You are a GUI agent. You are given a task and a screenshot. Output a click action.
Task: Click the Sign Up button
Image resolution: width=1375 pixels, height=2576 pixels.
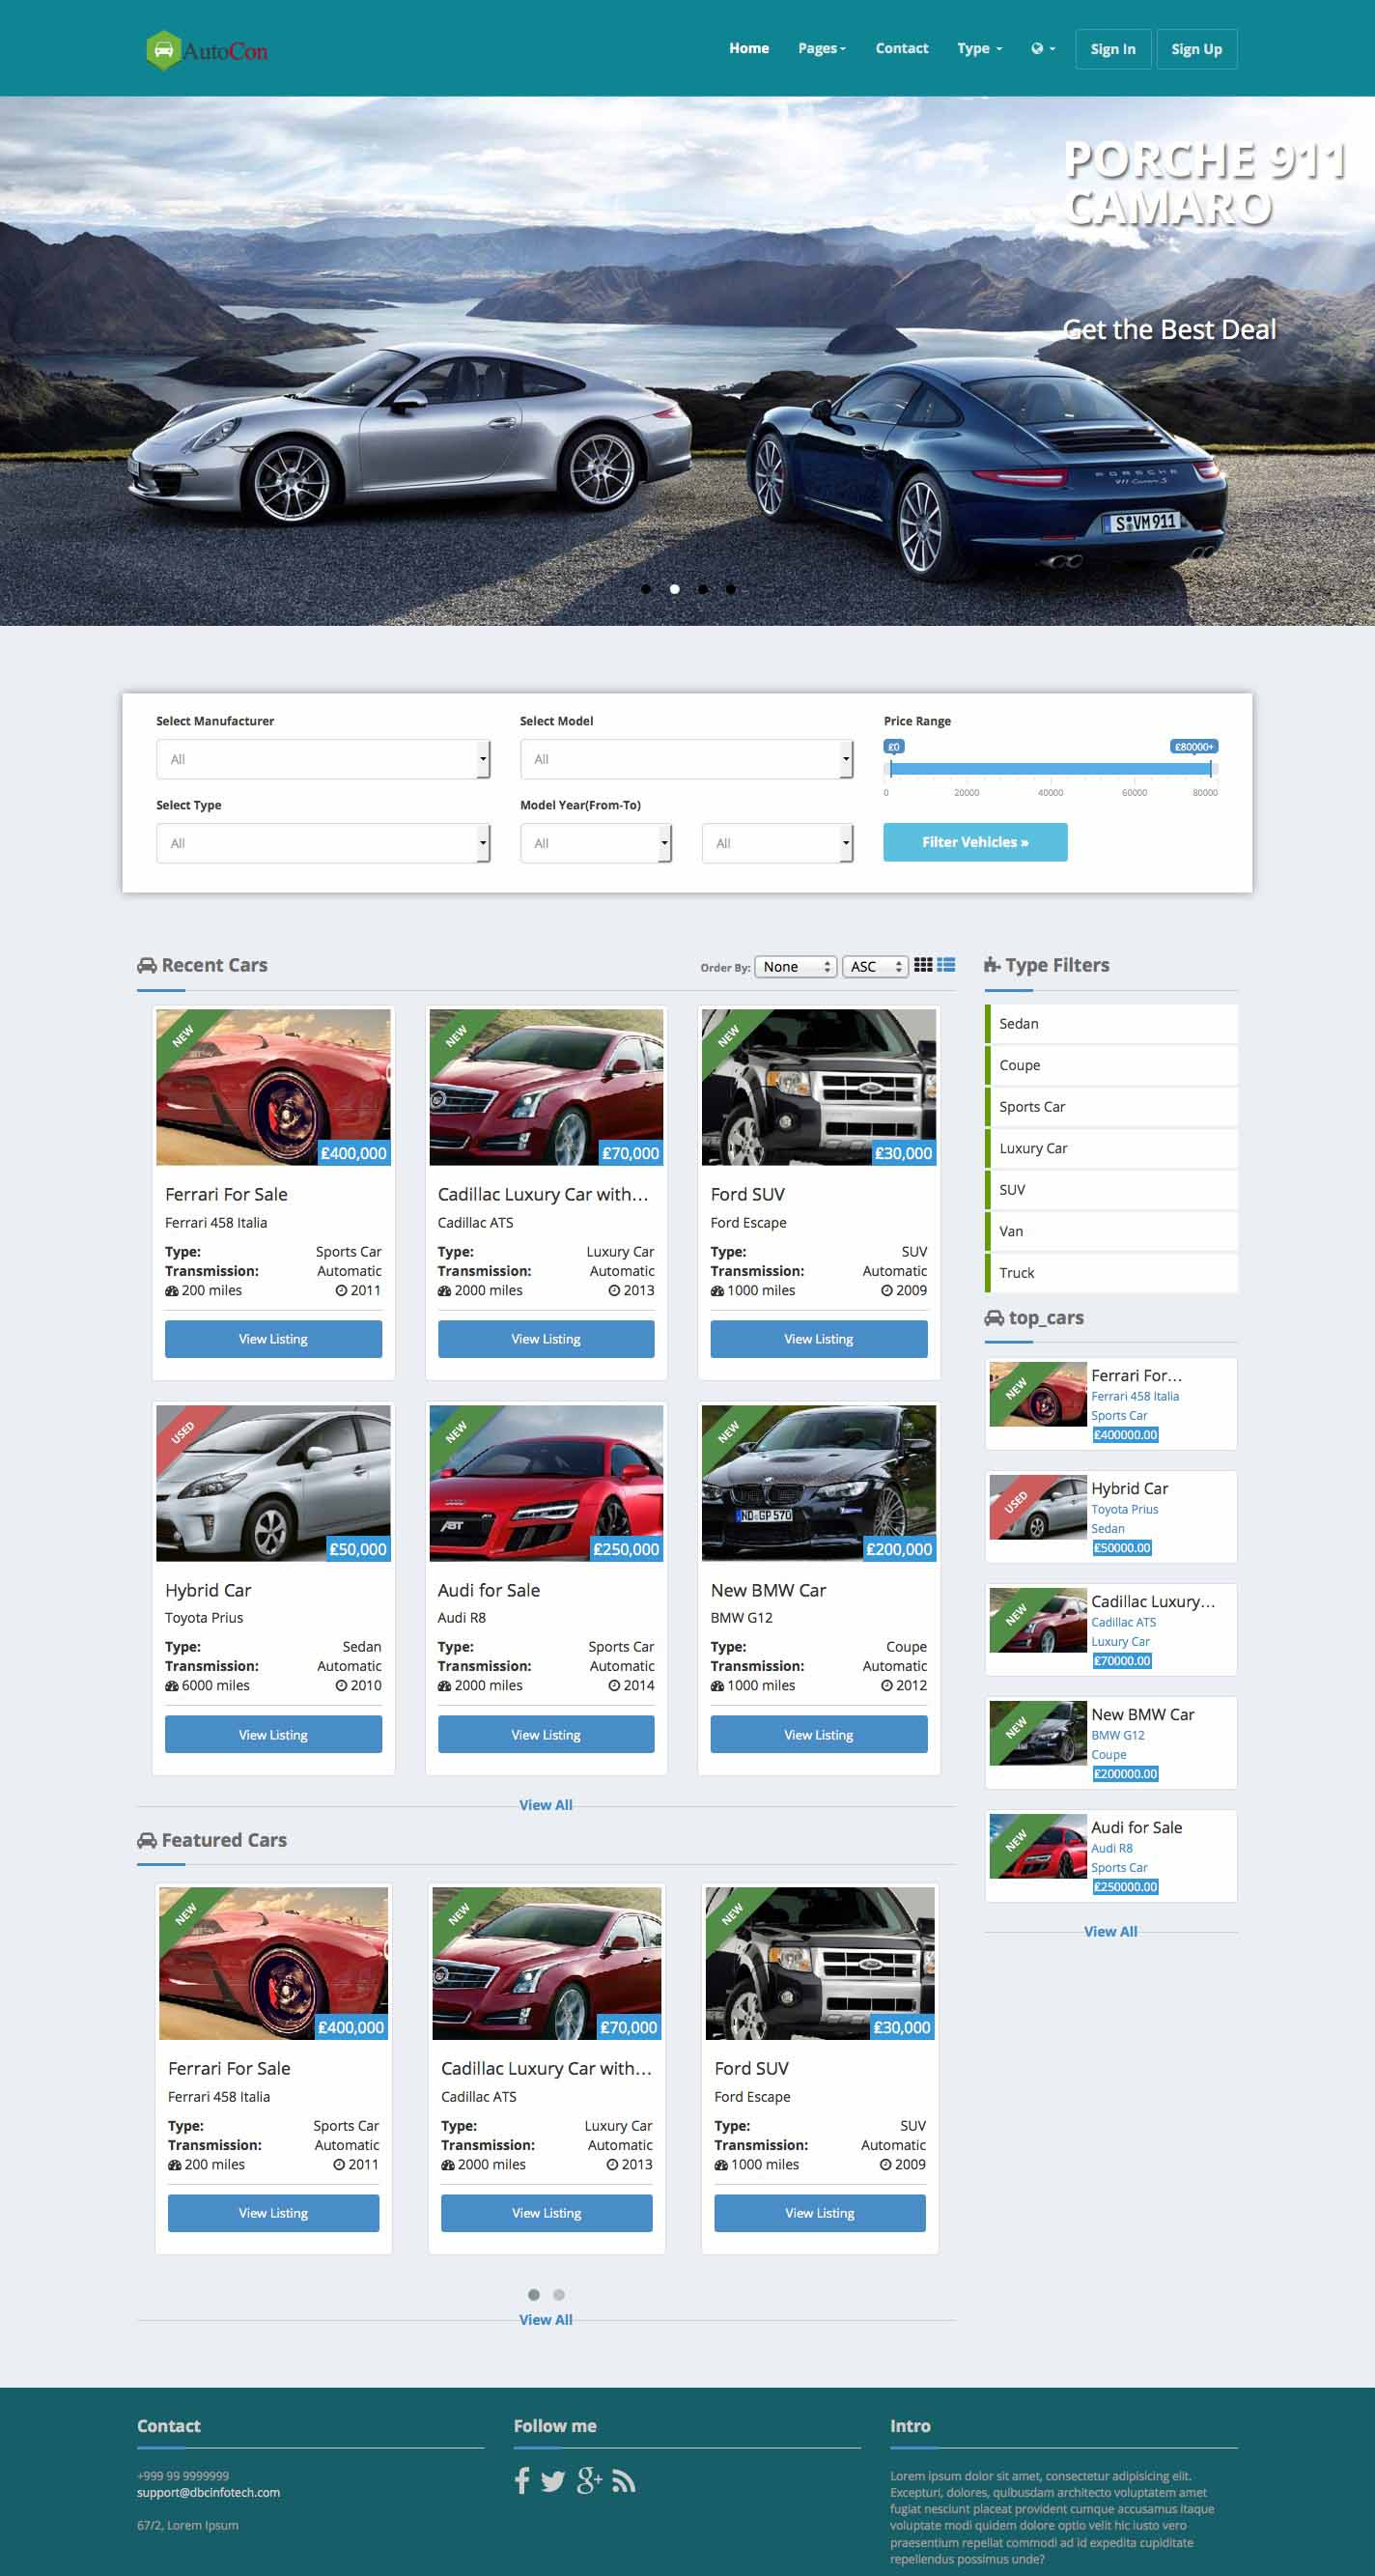1197,49
